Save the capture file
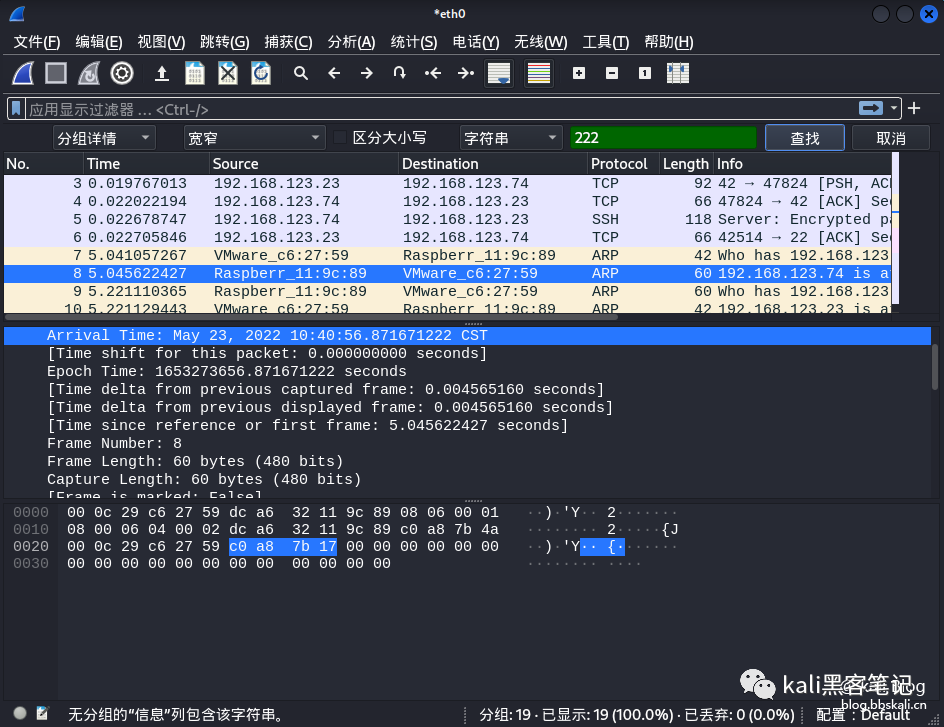This screenshot has height=727, width=944. coord(194,73)
